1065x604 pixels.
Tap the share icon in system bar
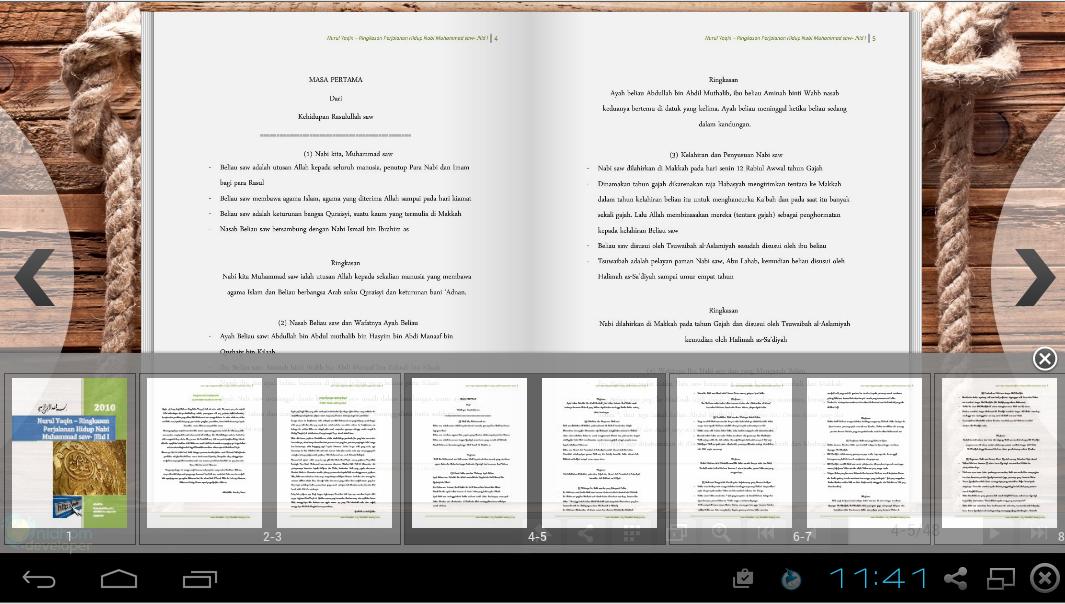coord(956,578)
